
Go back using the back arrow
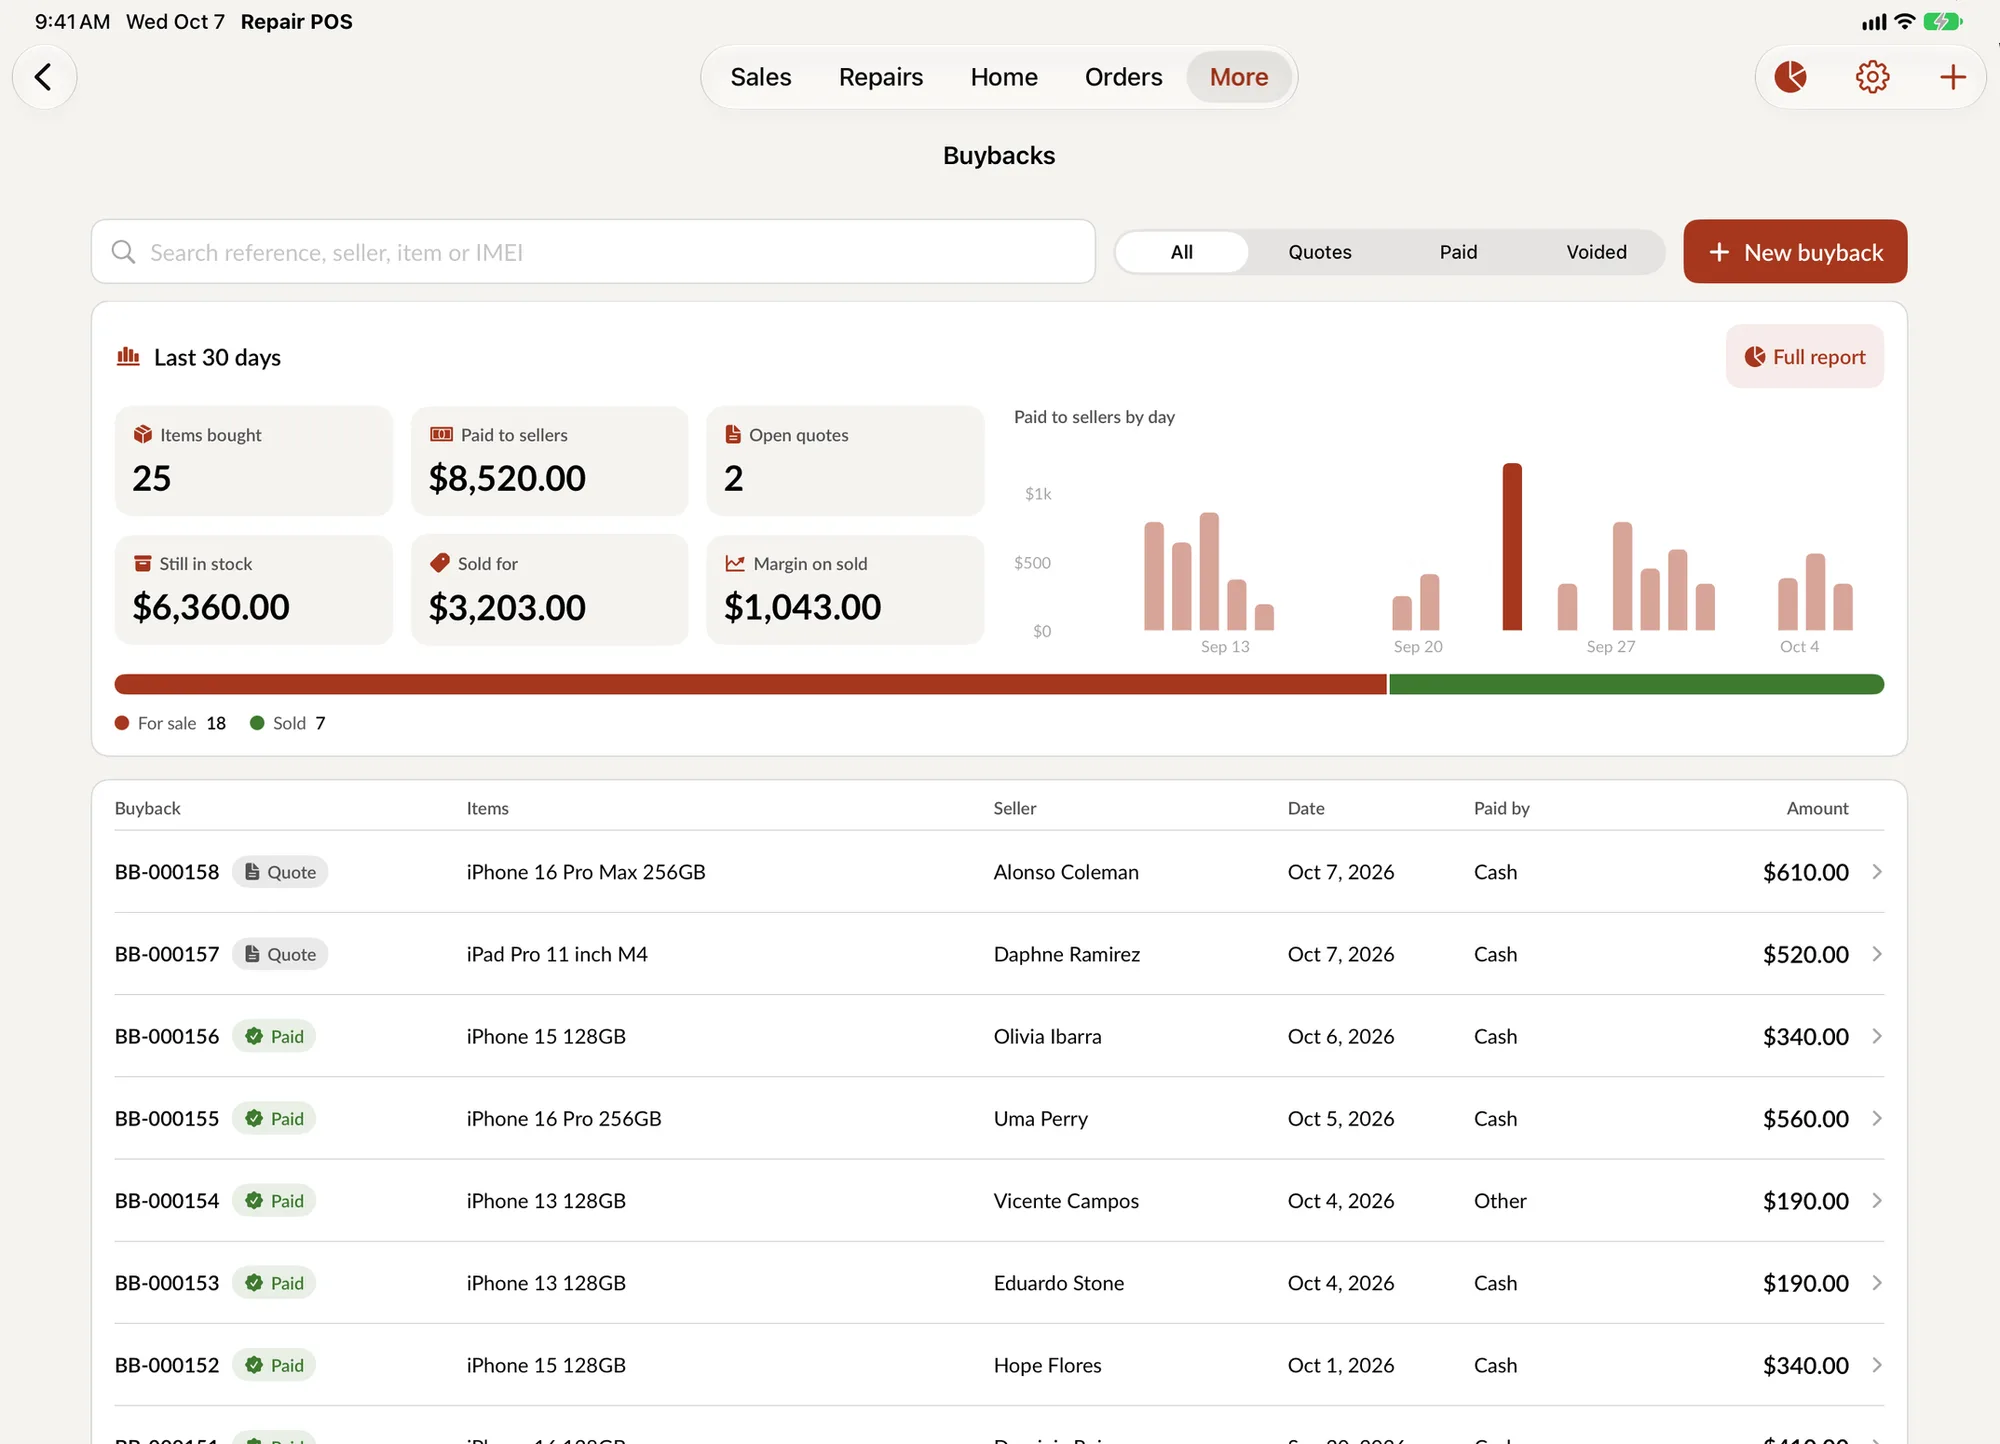coord(44,77)
